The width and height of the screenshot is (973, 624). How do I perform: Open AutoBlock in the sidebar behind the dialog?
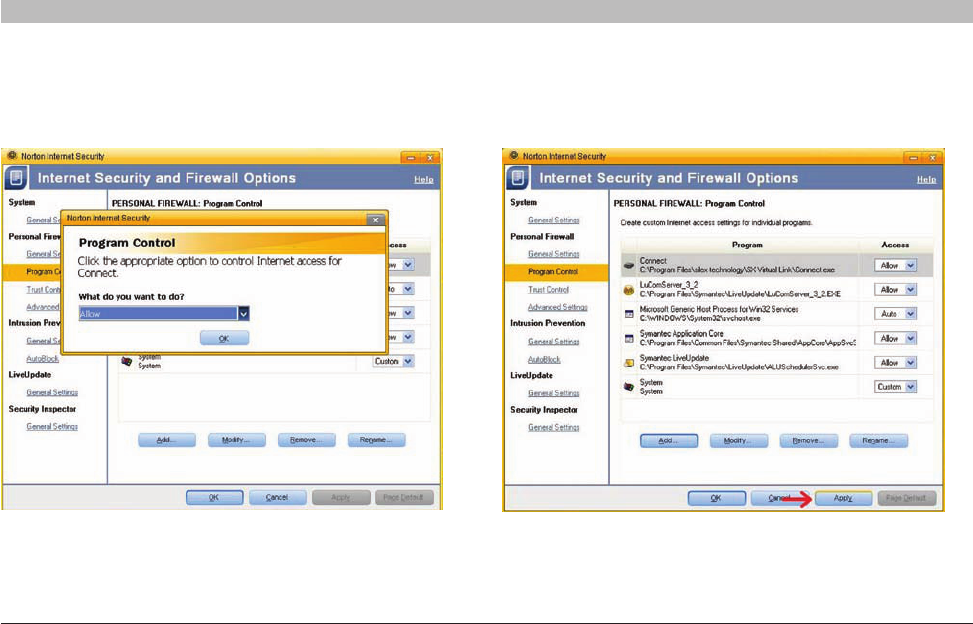(42, 359)
